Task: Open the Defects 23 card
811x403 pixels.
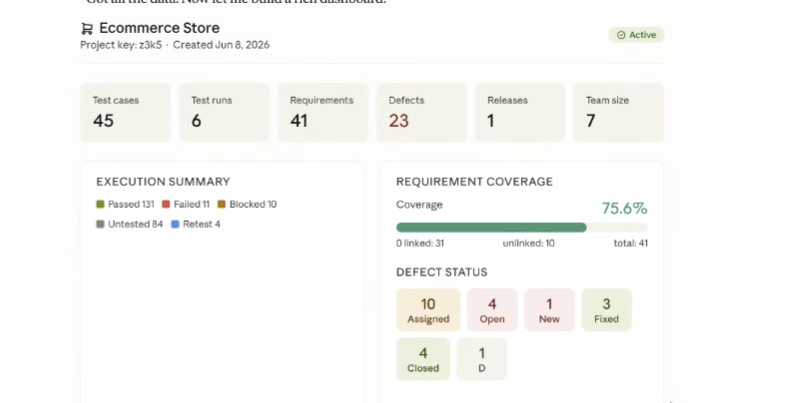Action: [x=421, y=112]
